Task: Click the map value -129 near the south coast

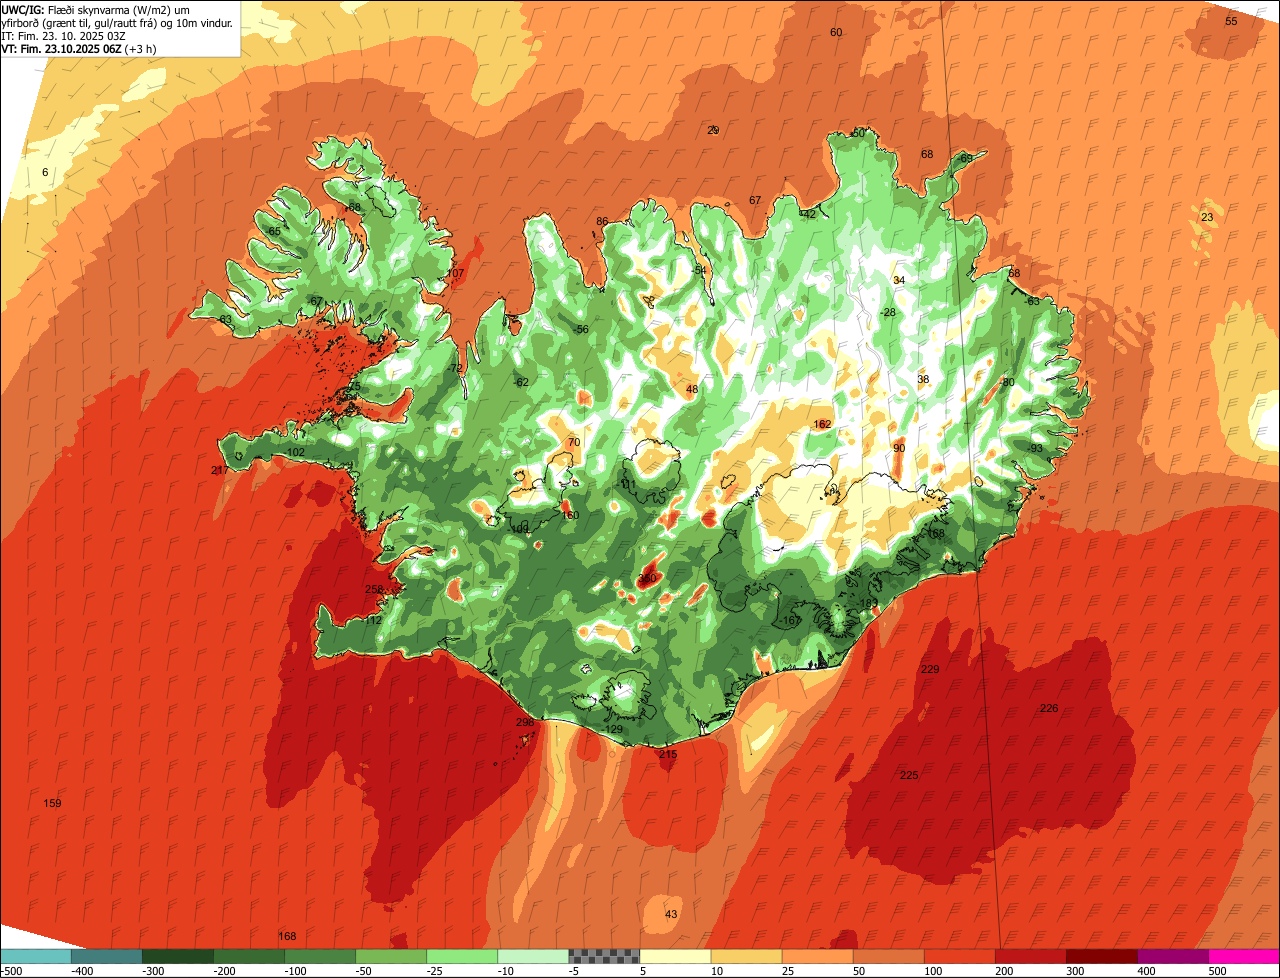Action: [613, 729]
